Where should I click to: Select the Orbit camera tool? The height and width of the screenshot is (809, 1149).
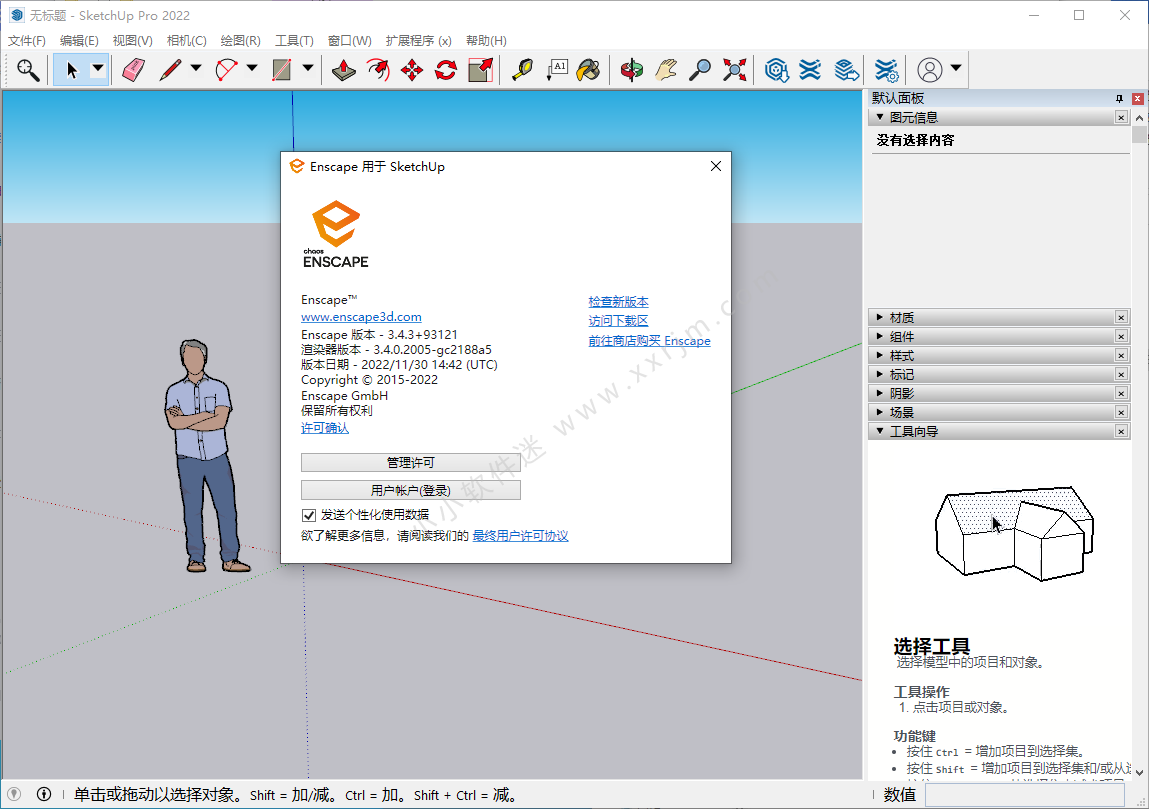631,70
